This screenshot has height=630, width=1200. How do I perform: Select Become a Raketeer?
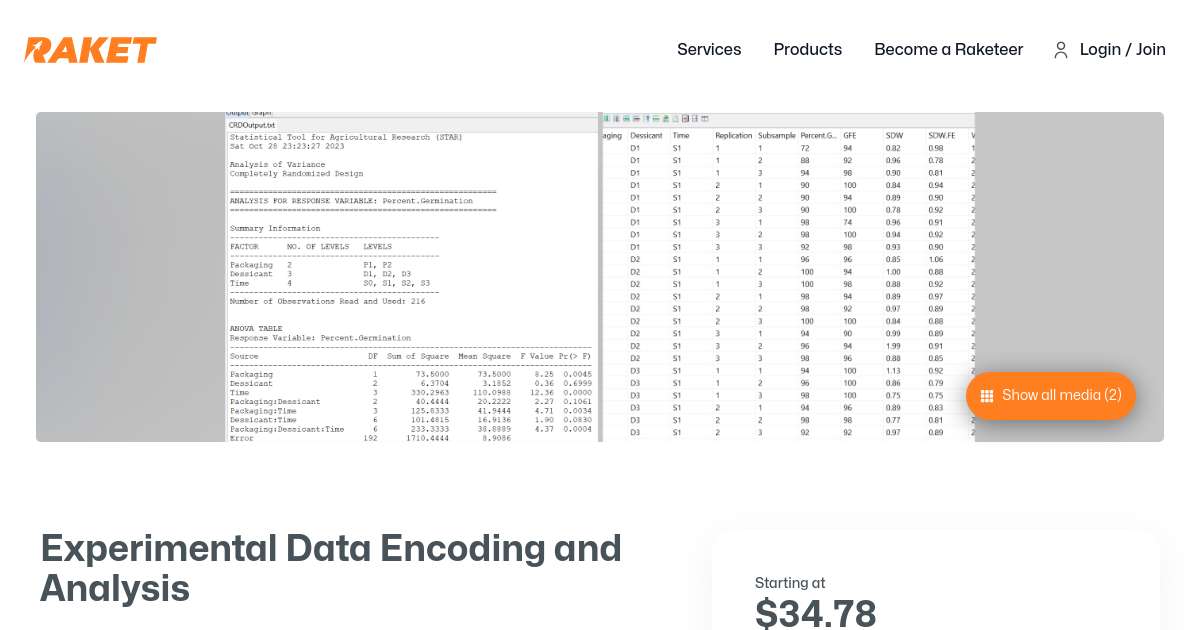click(x=948, y=49)
